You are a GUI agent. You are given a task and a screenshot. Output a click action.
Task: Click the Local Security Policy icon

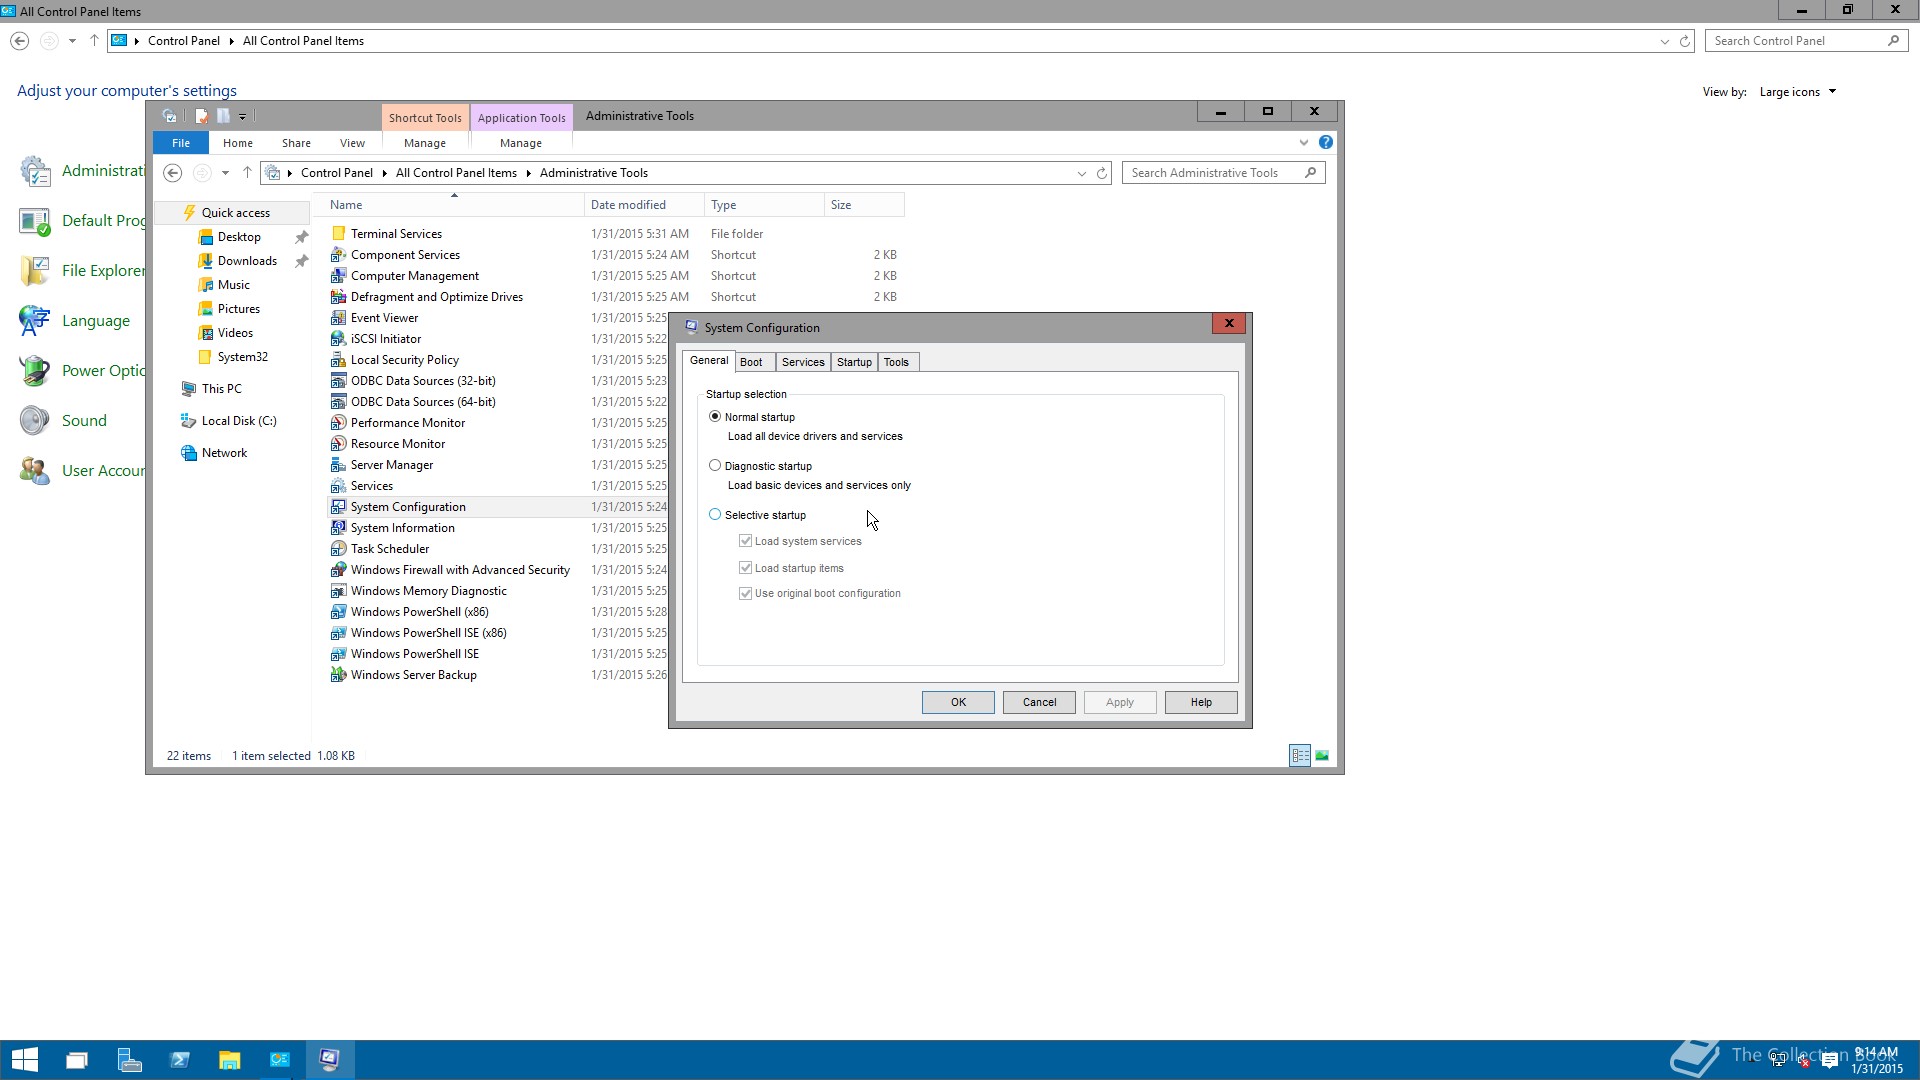[x=338, y=360]
